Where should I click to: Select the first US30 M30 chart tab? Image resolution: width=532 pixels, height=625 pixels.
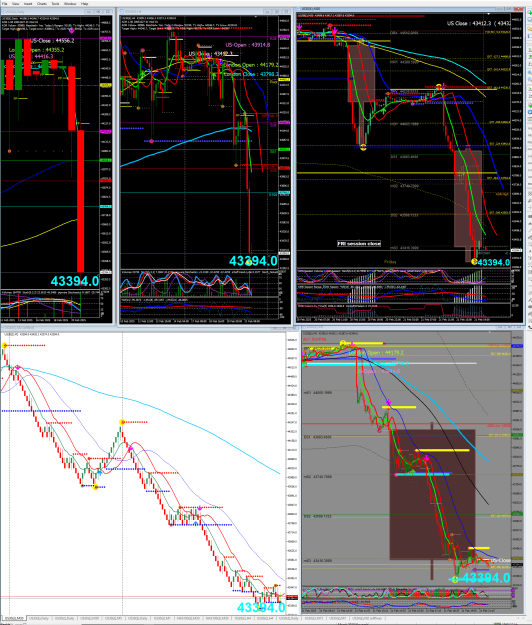pyautogui.click(x=14, y=618)
